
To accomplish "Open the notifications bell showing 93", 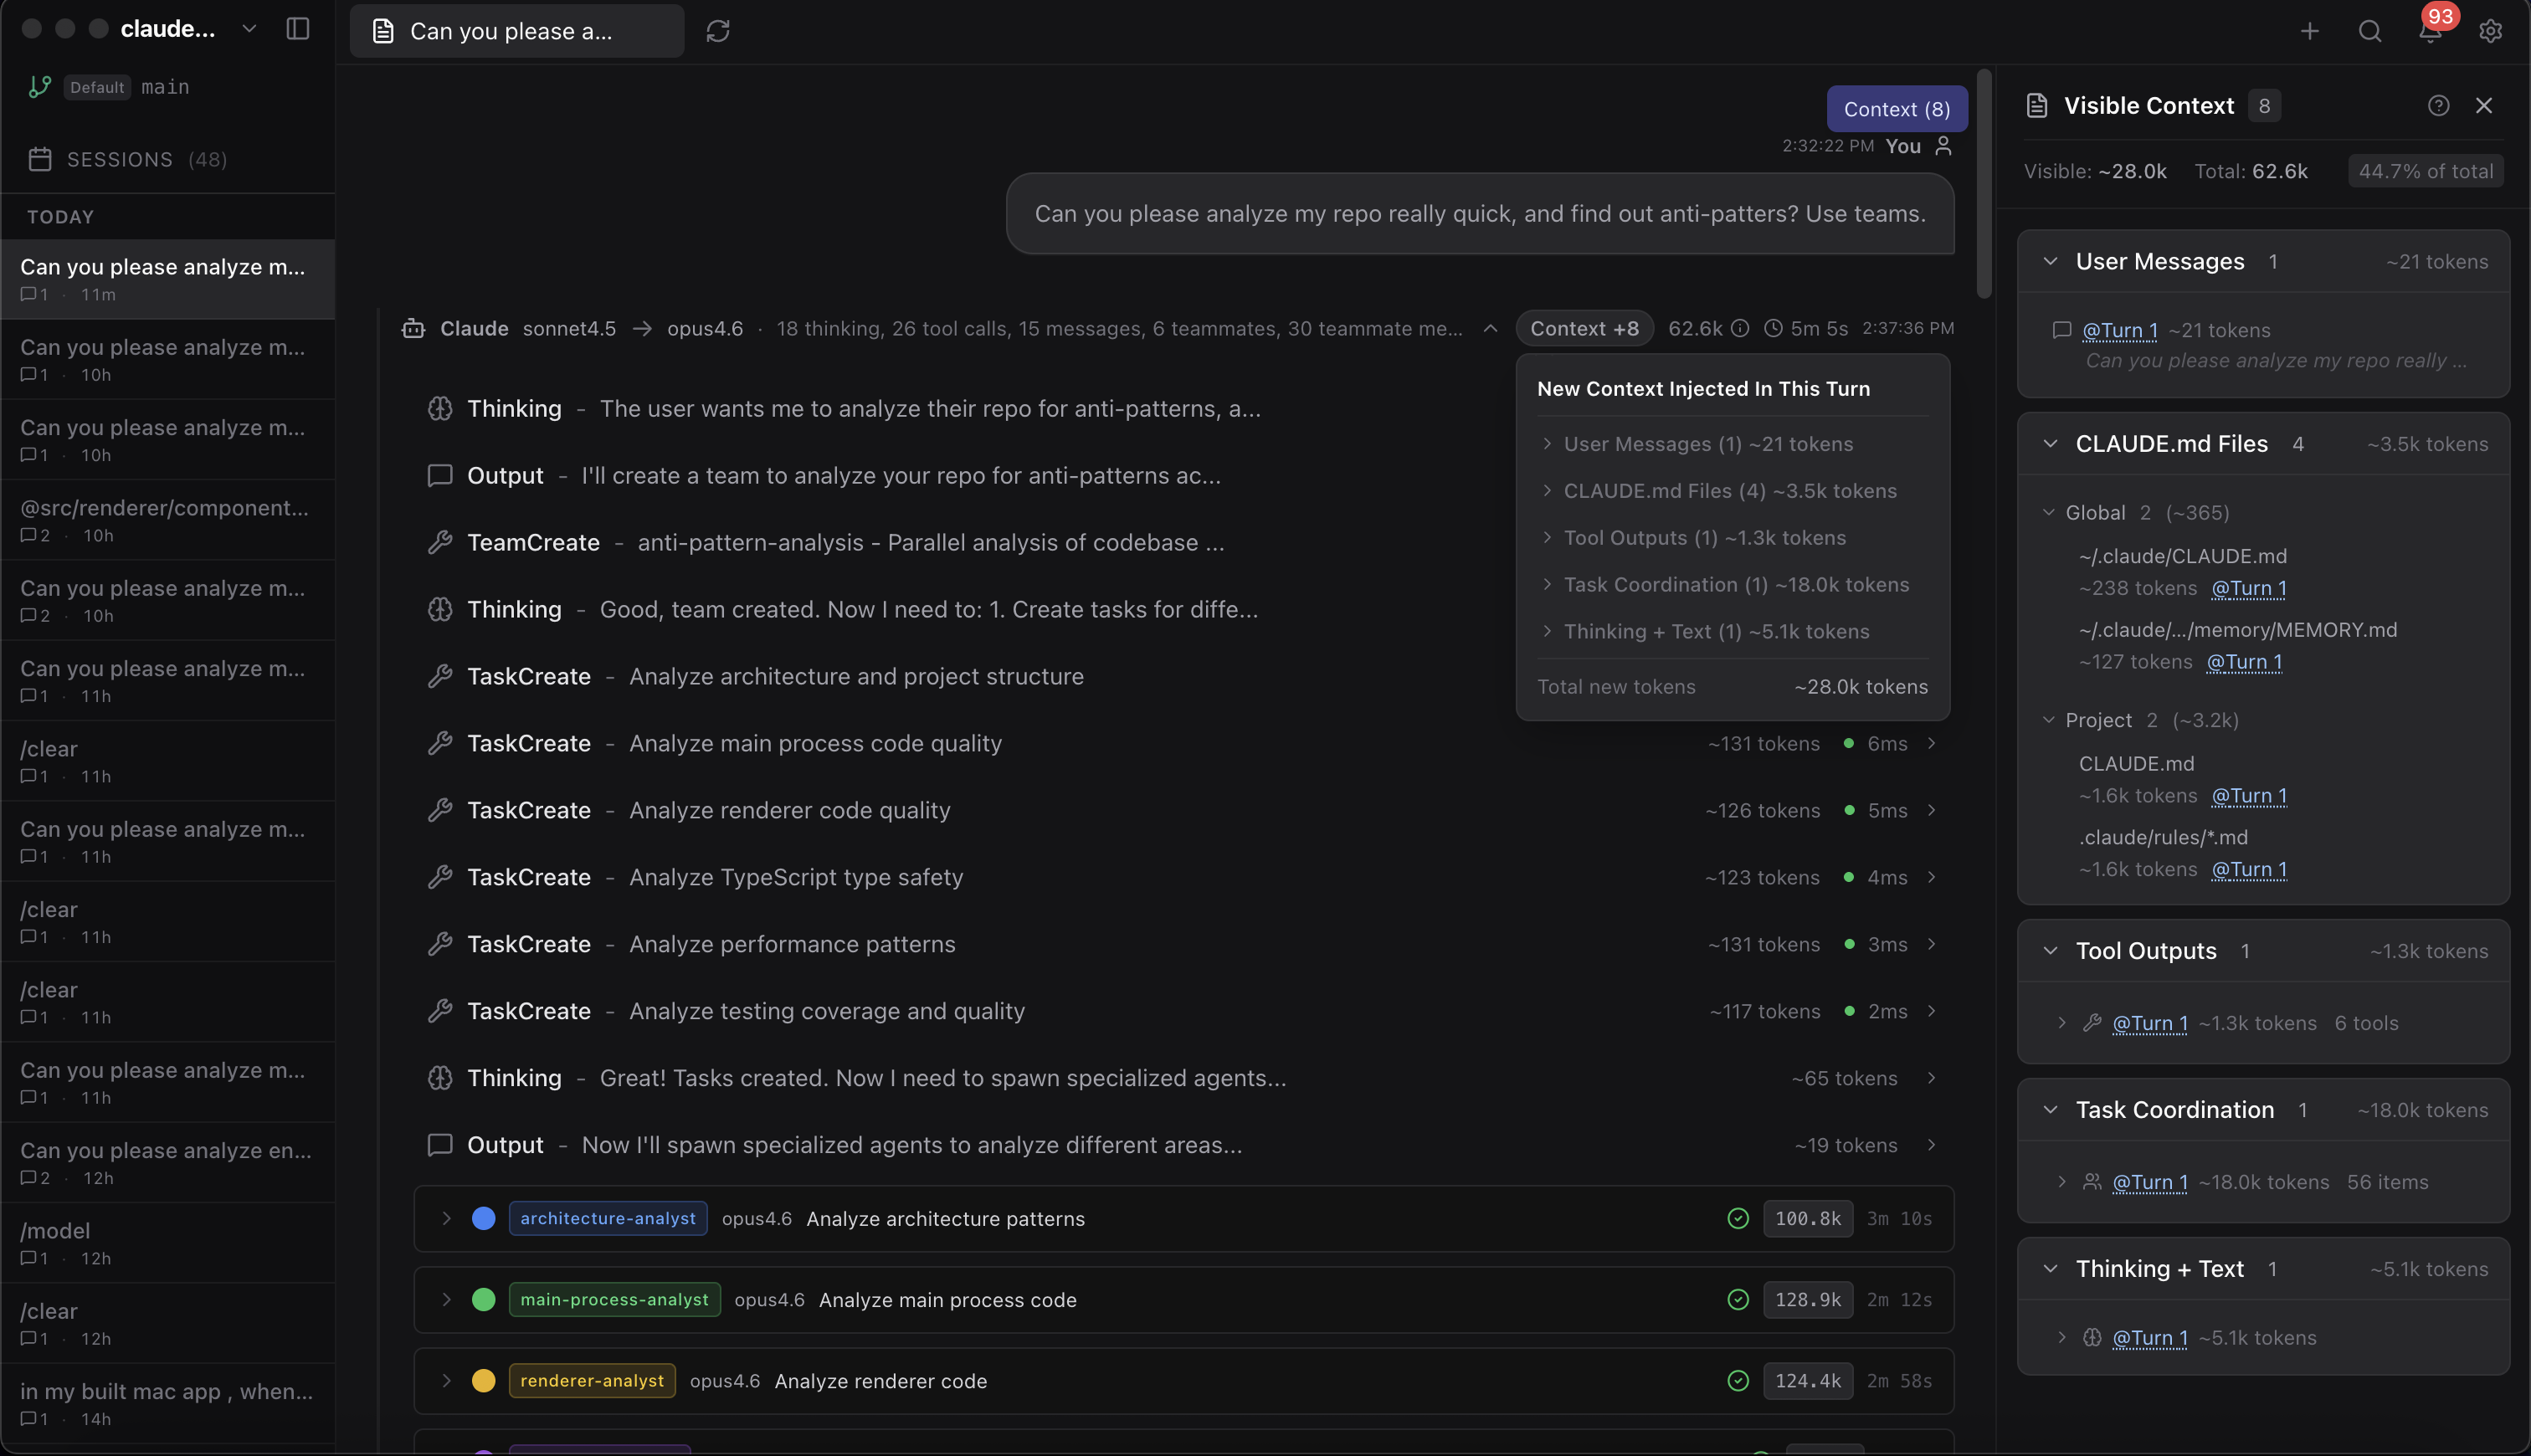I will [2430, 31].
